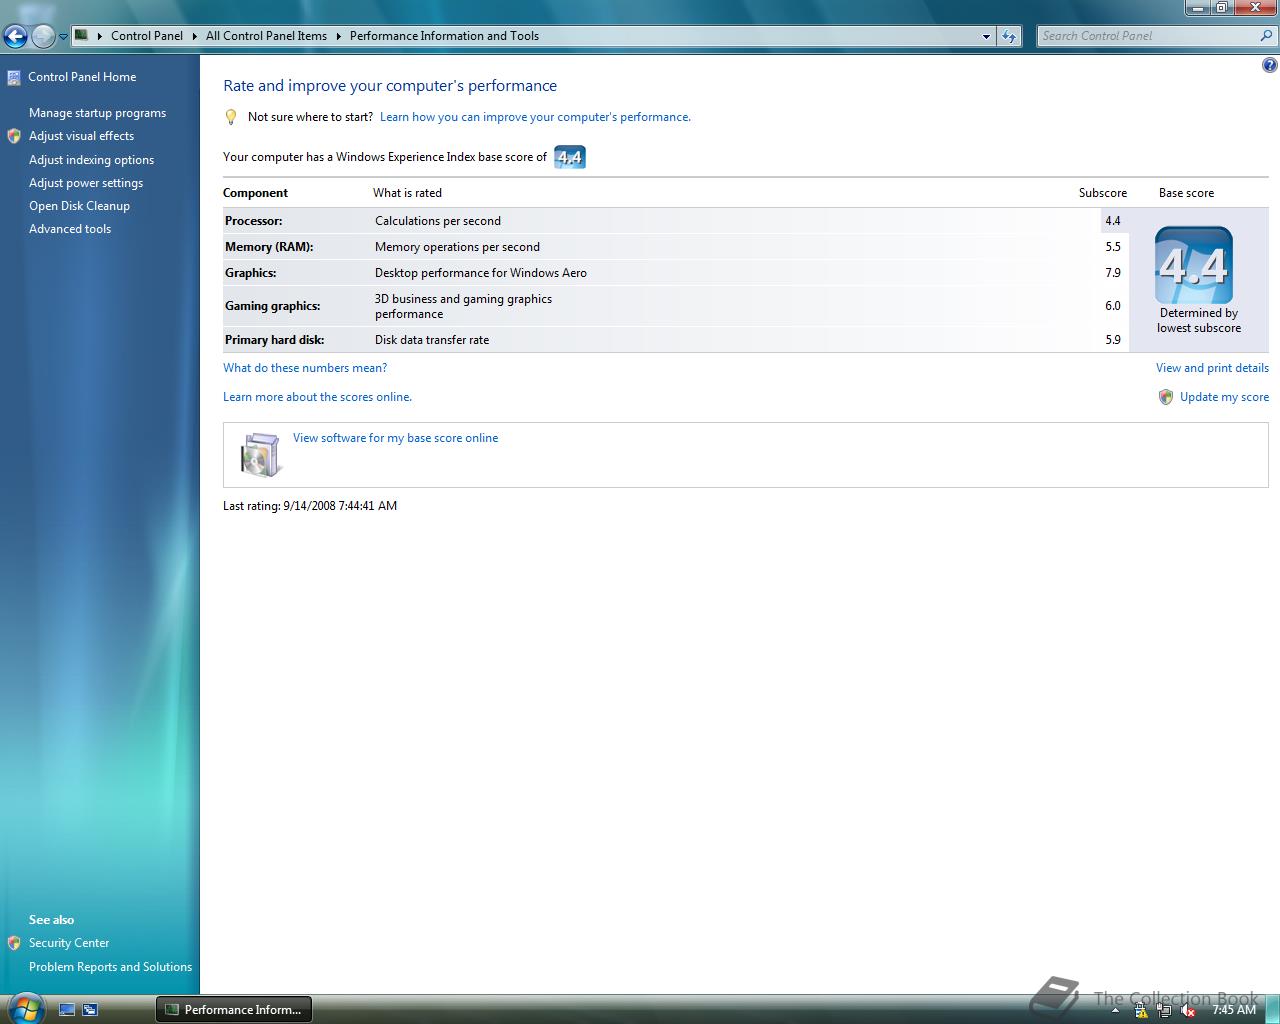Go to Control Panel breadcrumb
Screen dimensions: 1280x1024
[x=147, y=36]
